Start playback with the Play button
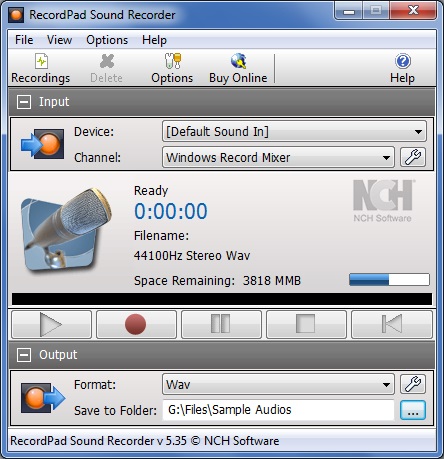 tap(51, 324)
